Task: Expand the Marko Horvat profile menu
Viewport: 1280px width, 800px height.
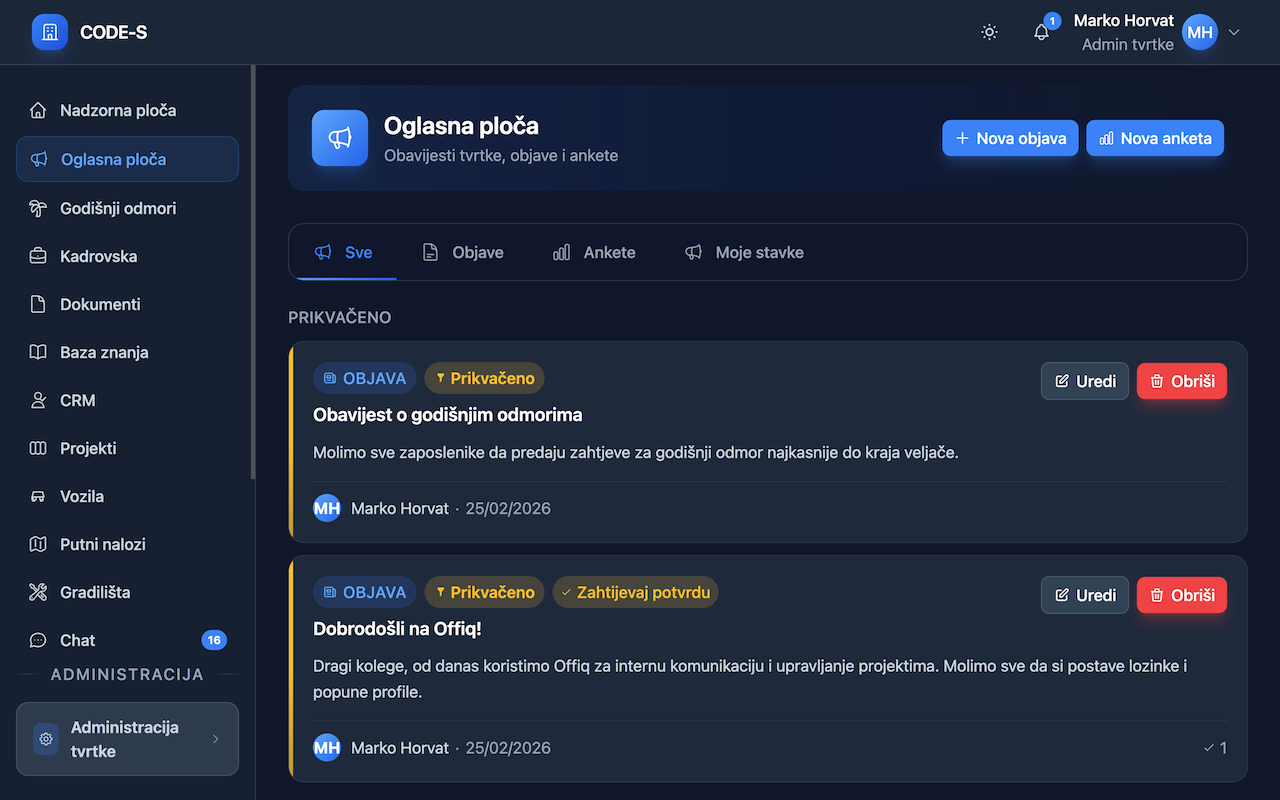Action: pyautogui.click(x=1234, y=32)
